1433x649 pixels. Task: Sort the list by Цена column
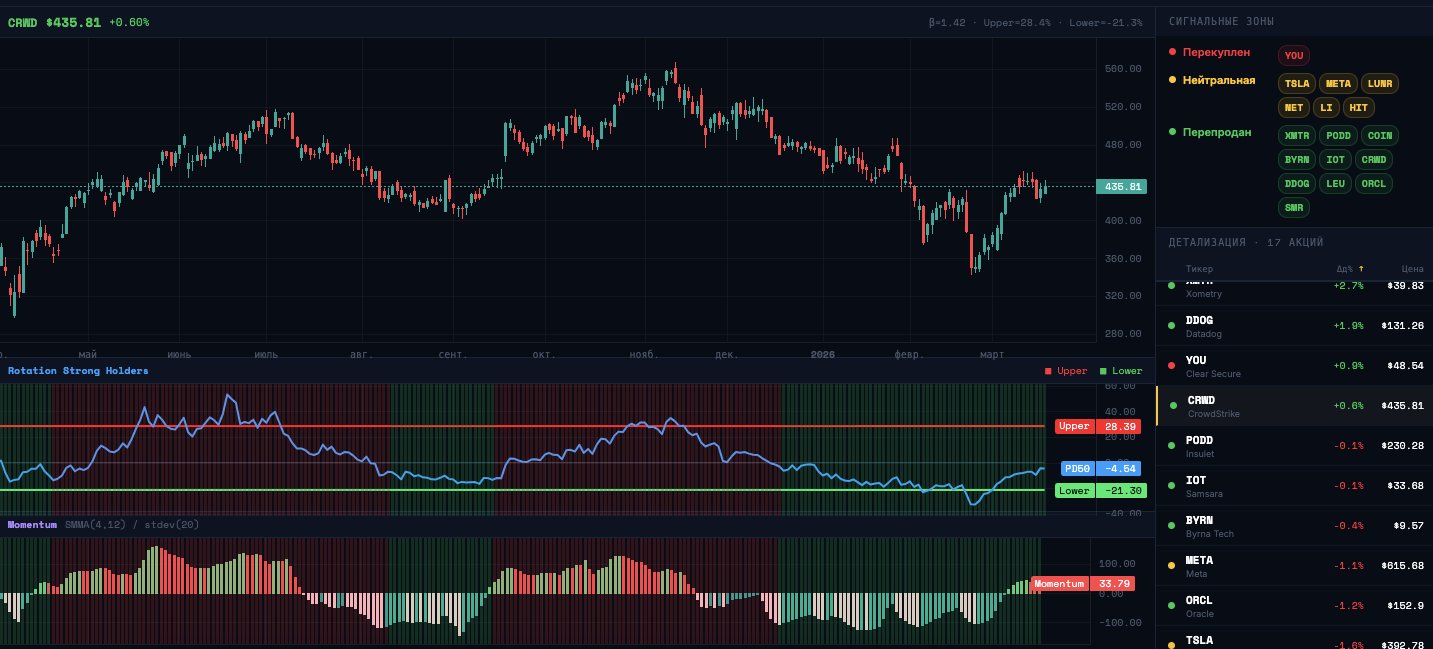click(1411, 269)
